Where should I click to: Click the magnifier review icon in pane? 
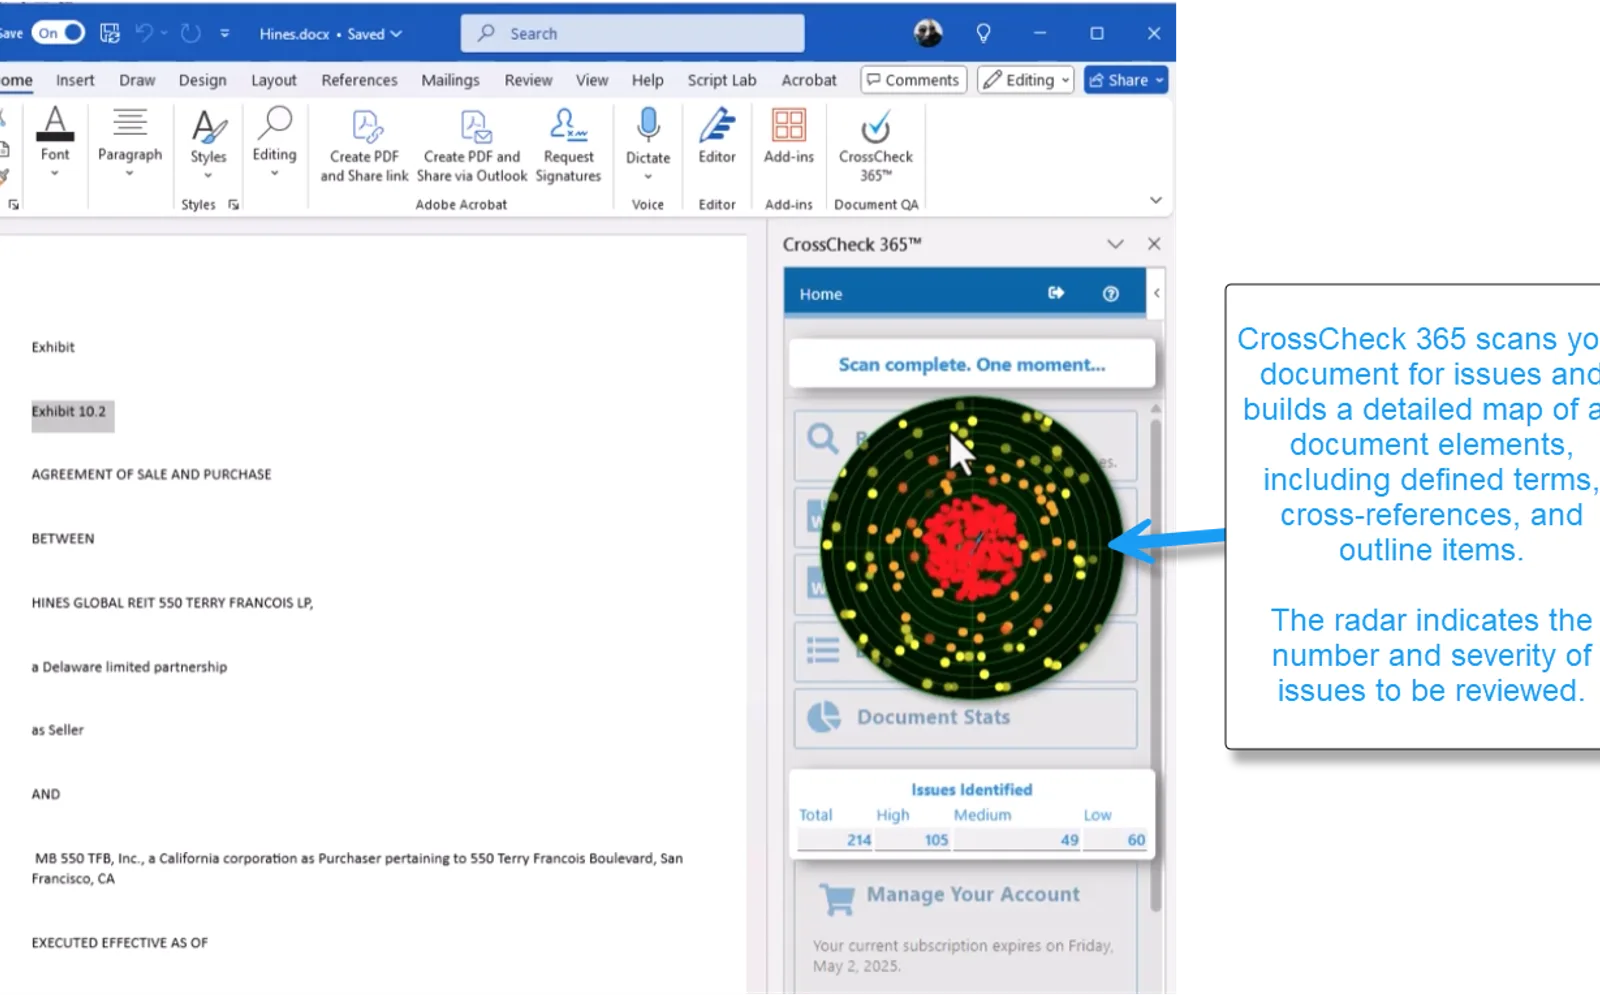point(823,438)
